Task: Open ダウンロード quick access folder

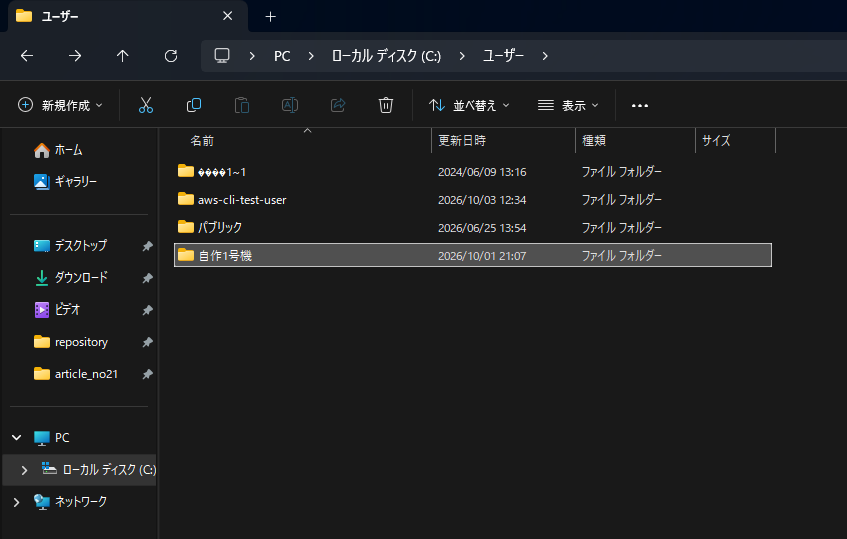Action: (x=81, y=277)
